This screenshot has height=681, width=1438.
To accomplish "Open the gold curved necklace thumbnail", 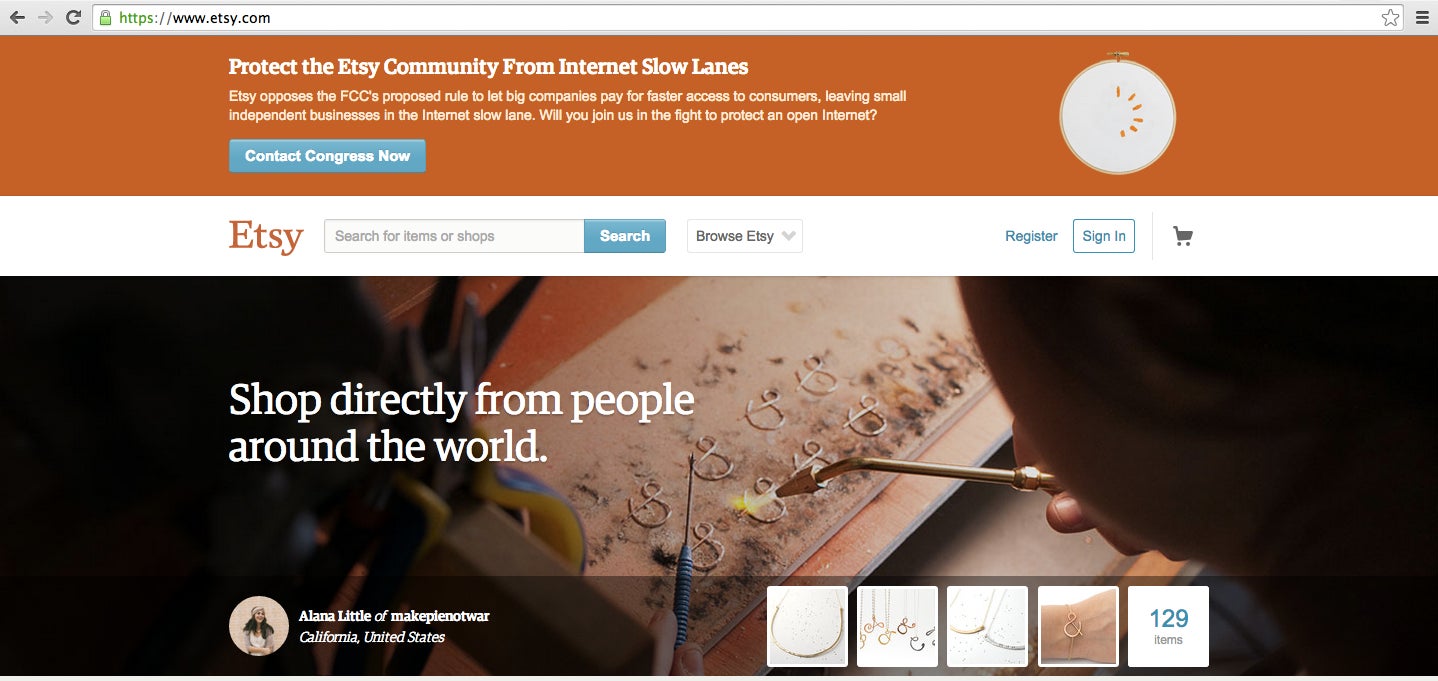I will coord(807,626).
